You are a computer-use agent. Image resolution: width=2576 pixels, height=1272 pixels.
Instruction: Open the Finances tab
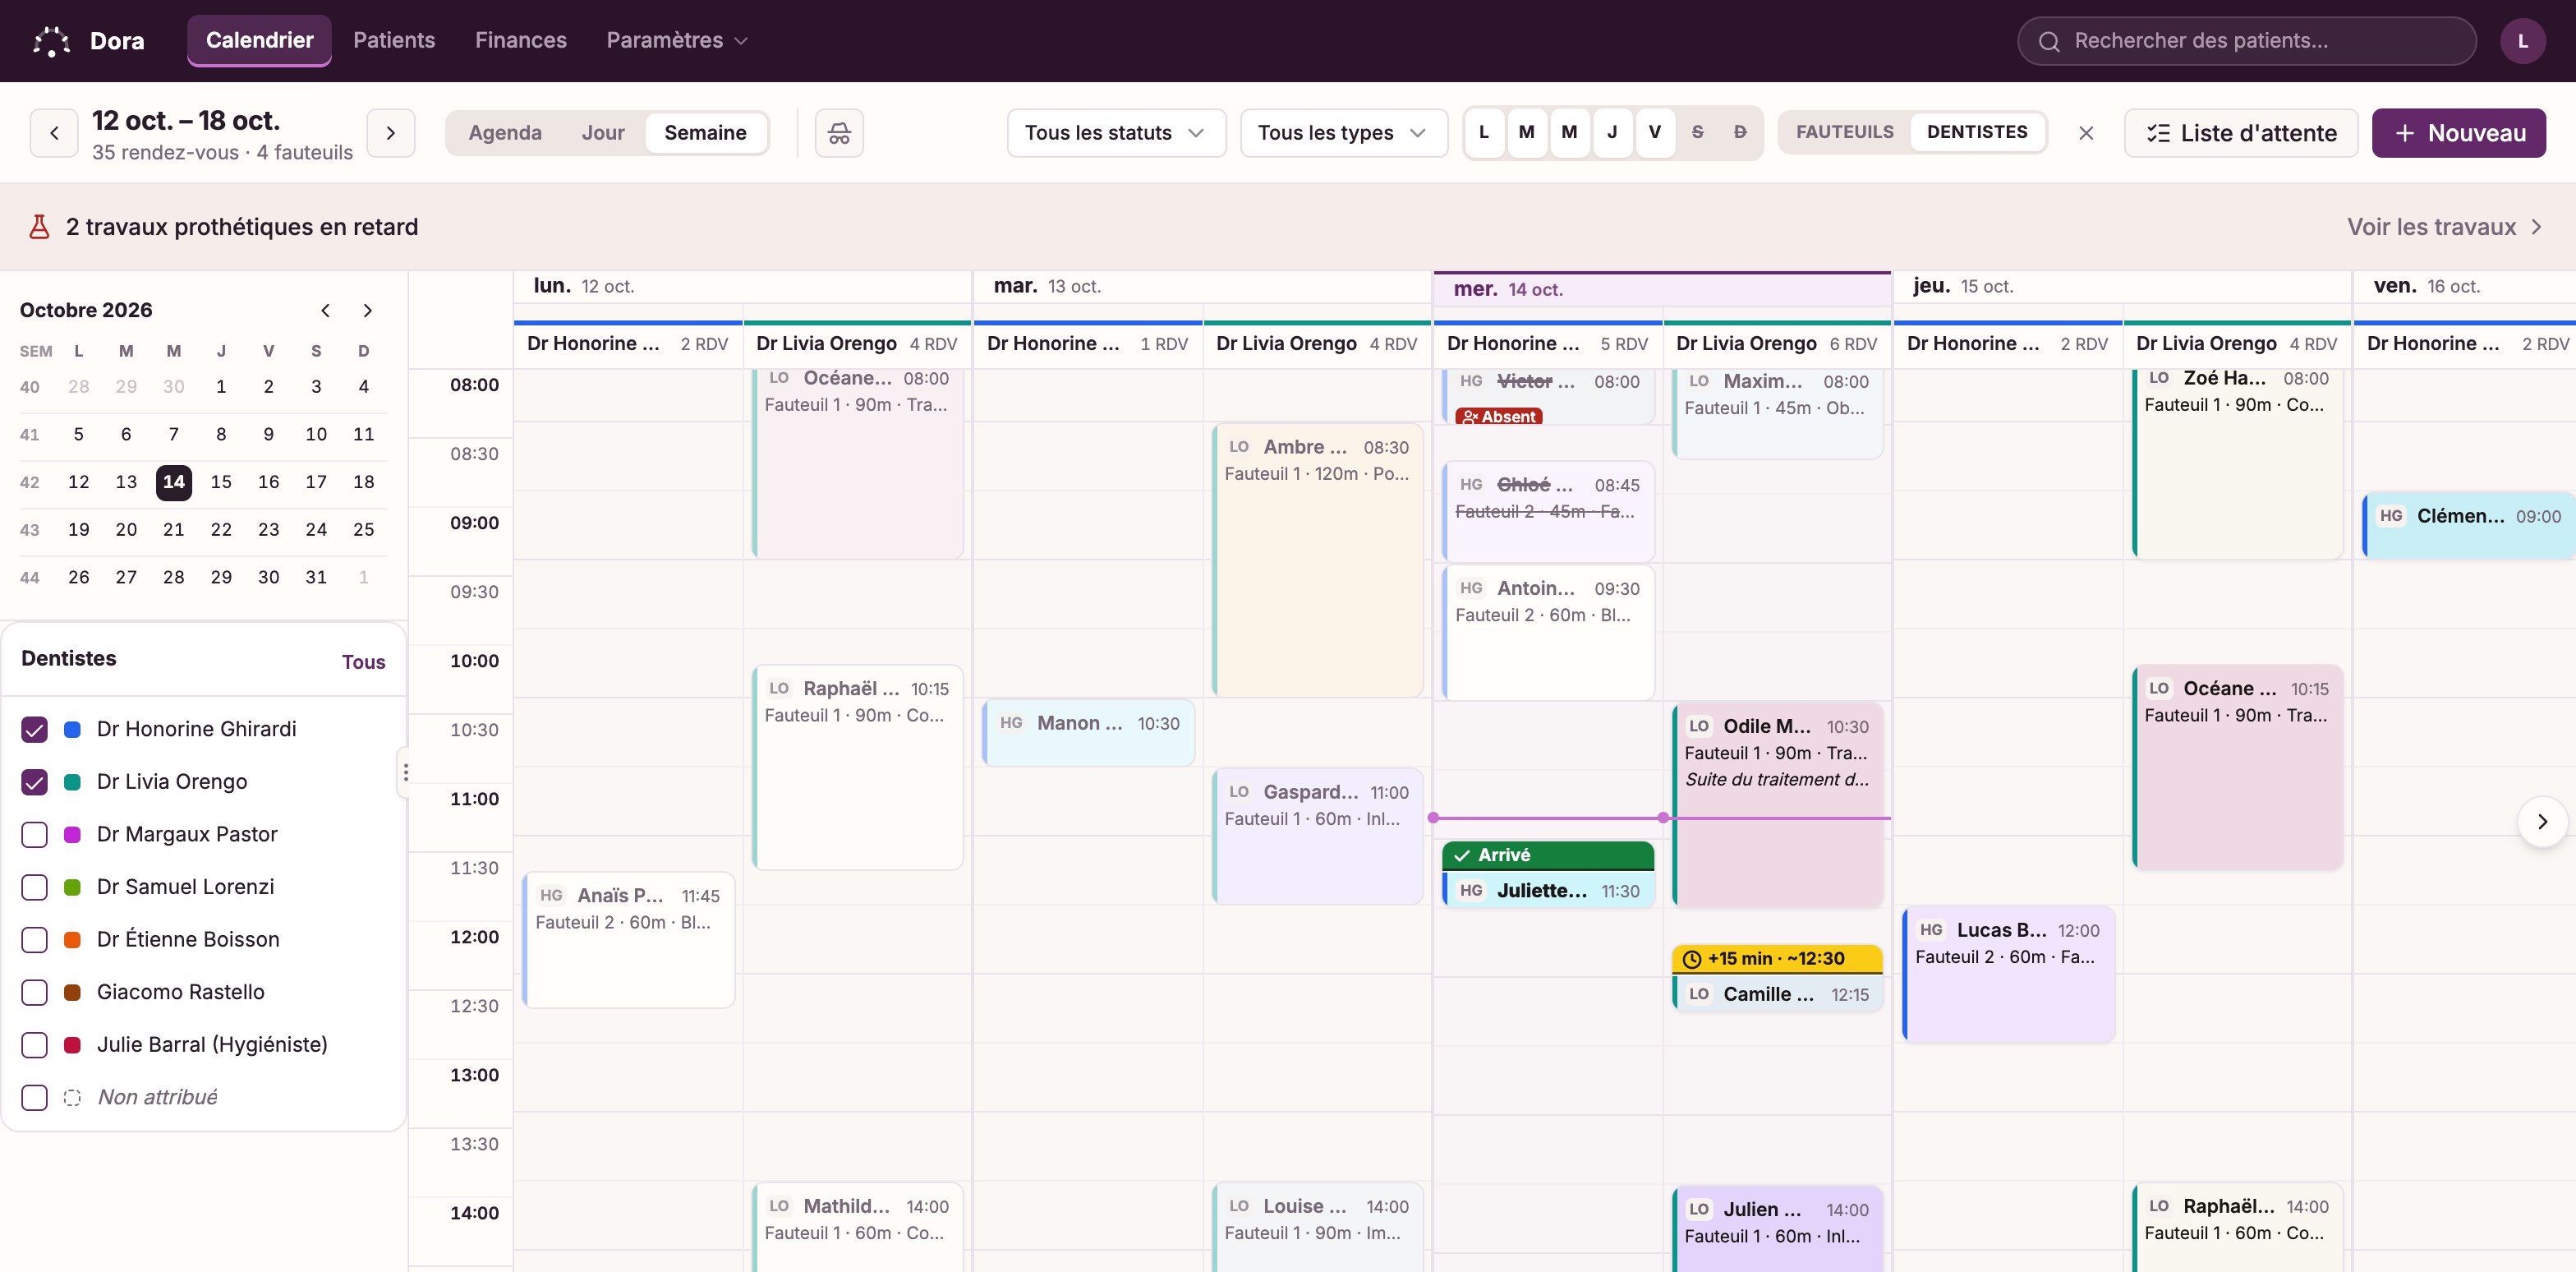521,41
